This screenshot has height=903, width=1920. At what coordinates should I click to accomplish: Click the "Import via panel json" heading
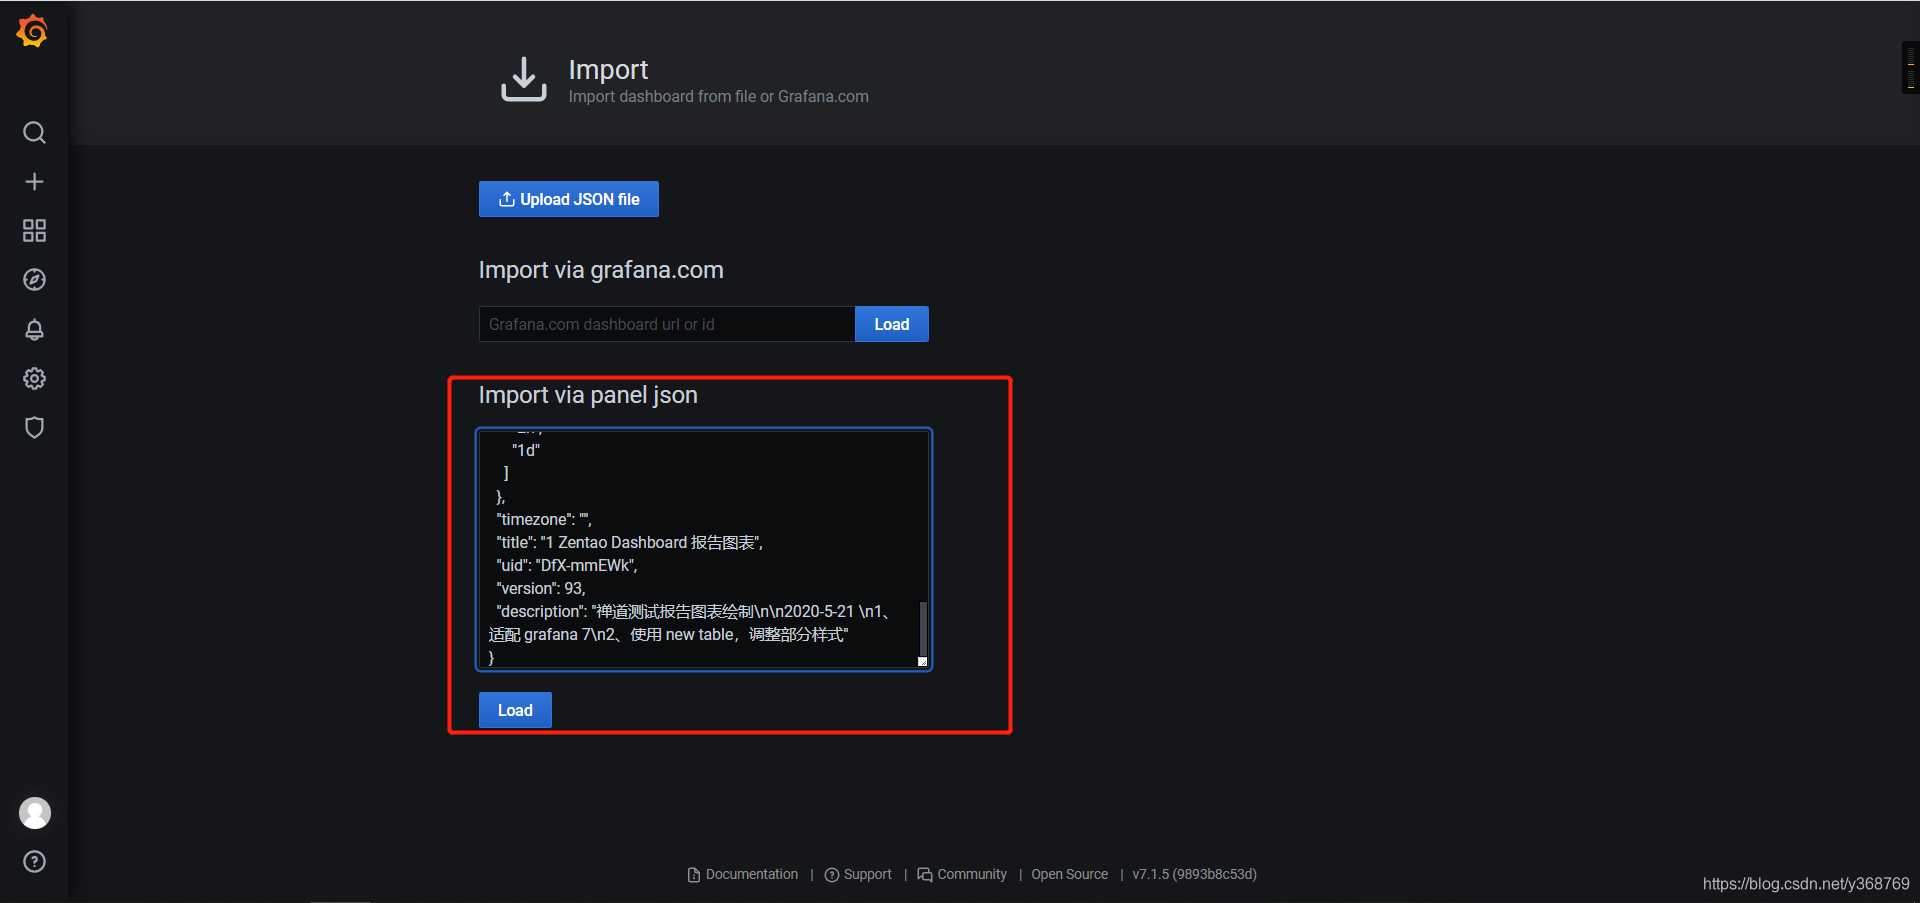coord(588,395)
